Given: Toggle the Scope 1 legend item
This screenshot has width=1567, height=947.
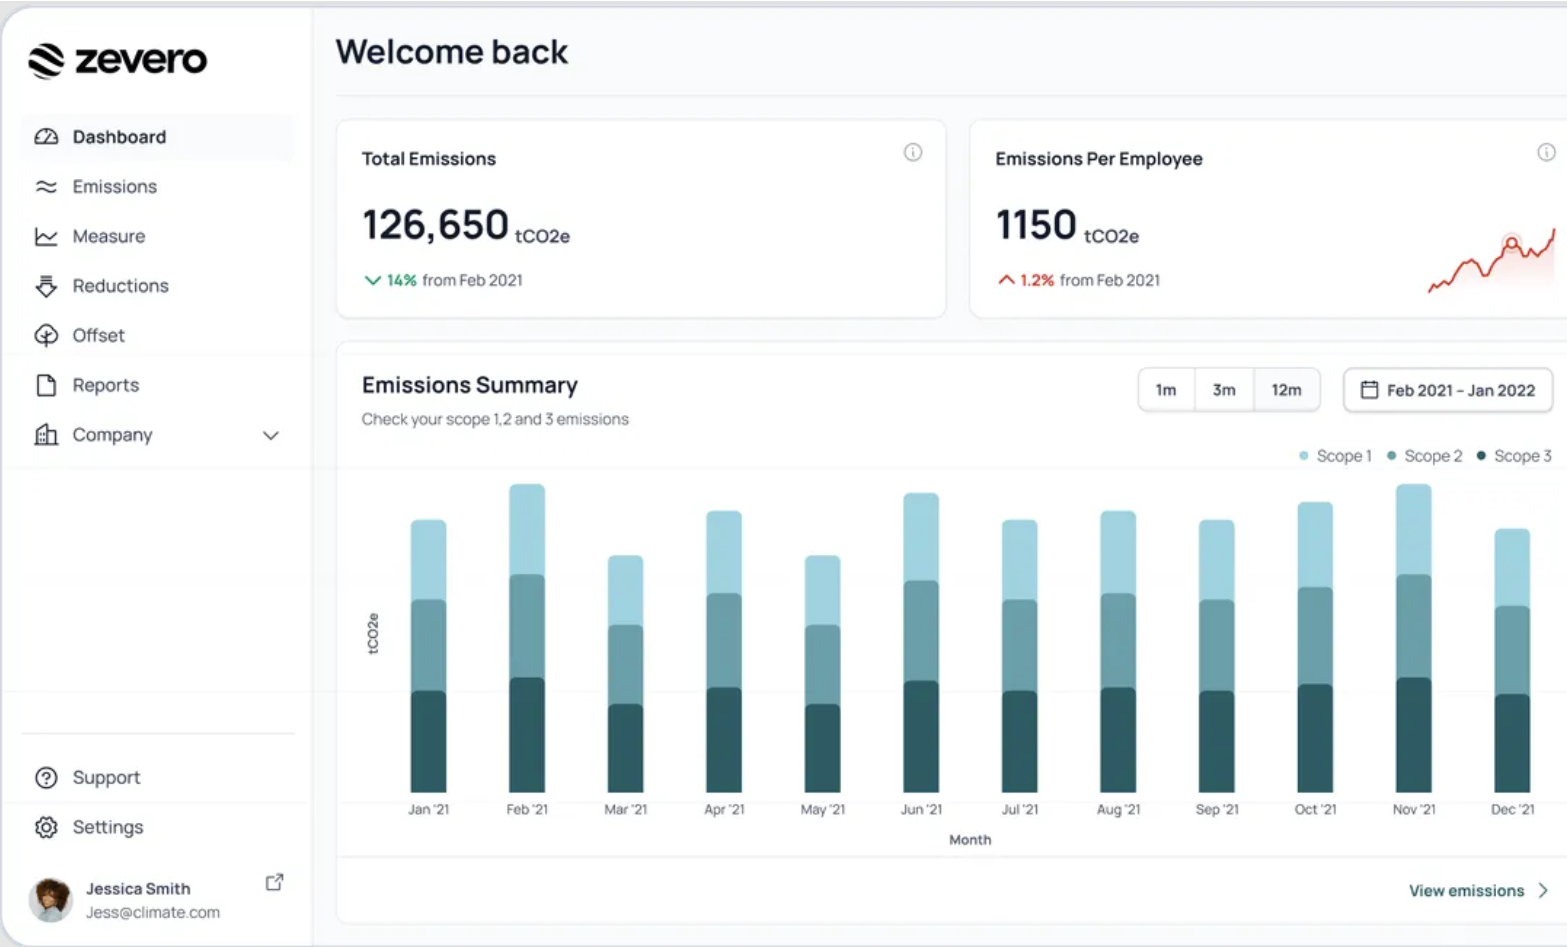Looking at the screenshot, I should click(1334, 455).
